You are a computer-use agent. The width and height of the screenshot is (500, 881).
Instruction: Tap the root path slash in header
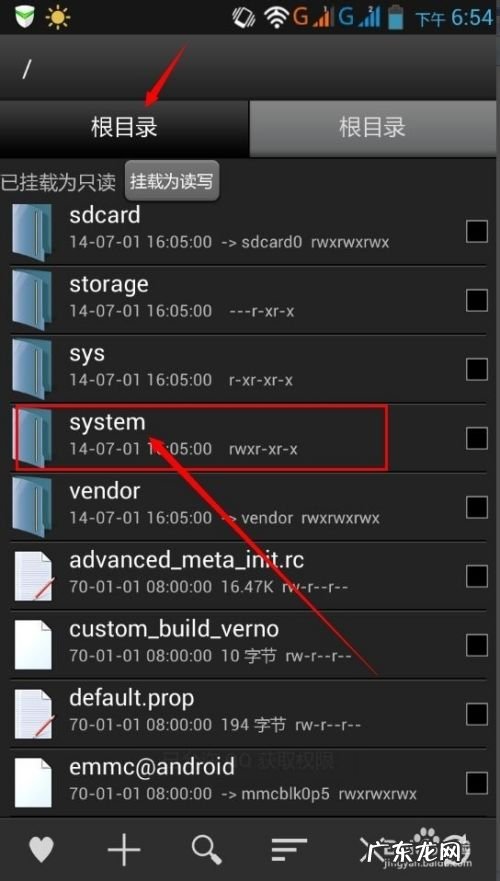(26, 69)
